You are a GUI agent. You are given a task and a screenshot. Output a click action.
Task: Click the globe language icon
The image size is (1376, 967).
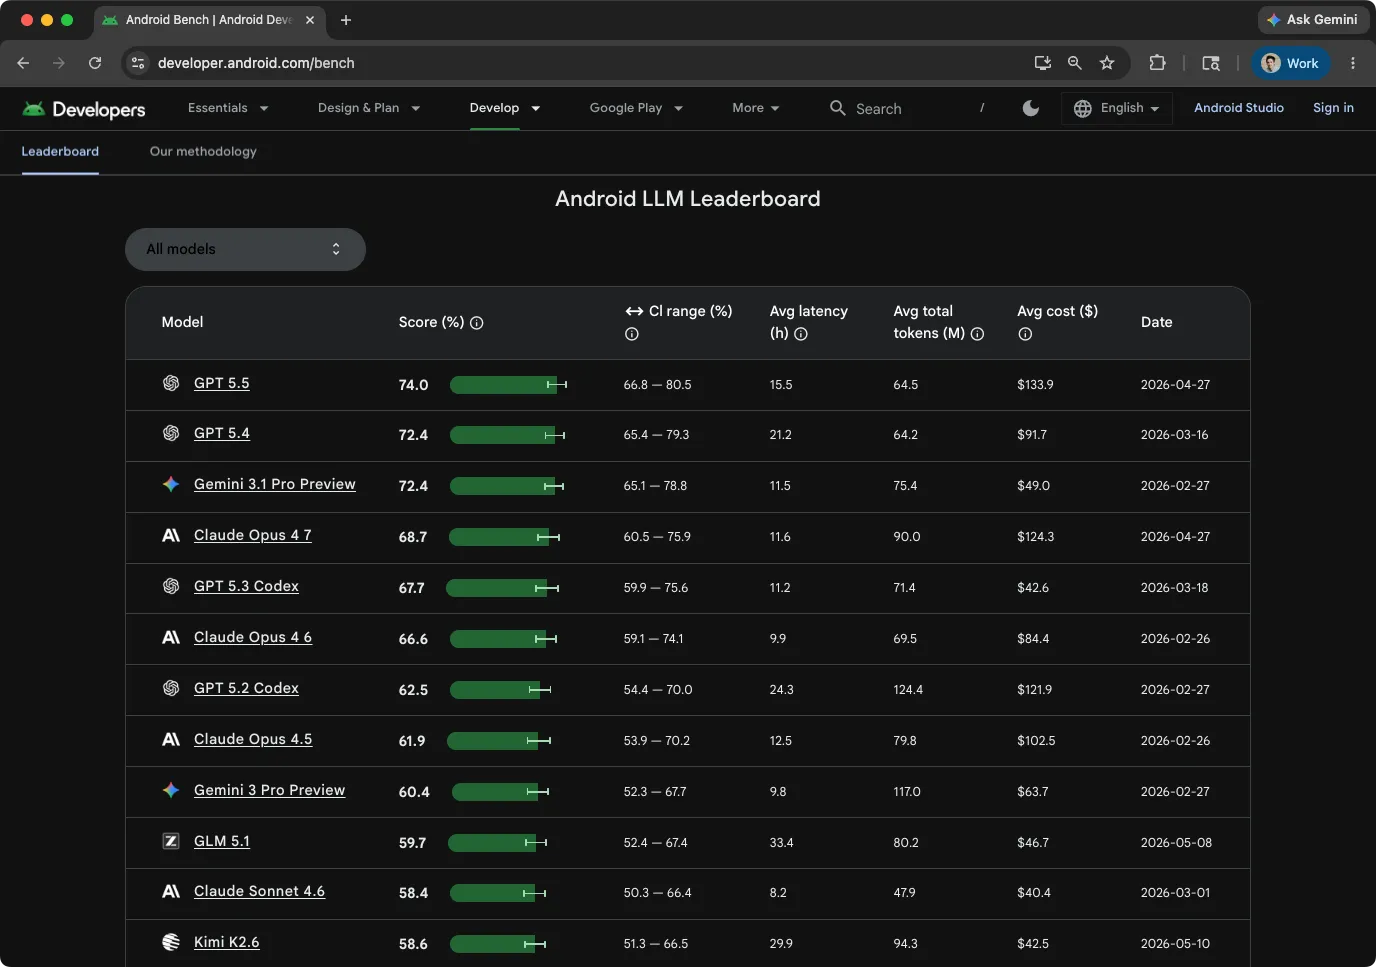click(1083, 108)
